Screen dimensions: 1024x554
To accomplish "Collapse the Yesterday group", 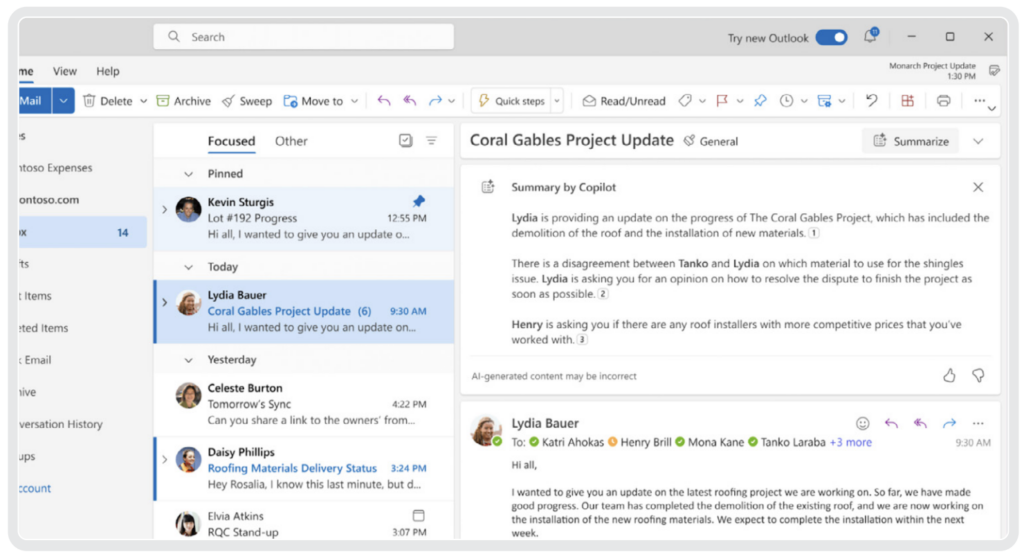I will point(188,360).
